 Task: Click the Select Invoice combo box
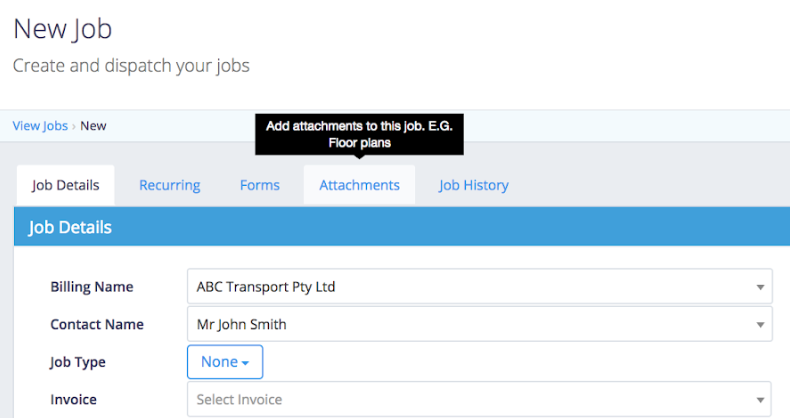tap(479, 399)
